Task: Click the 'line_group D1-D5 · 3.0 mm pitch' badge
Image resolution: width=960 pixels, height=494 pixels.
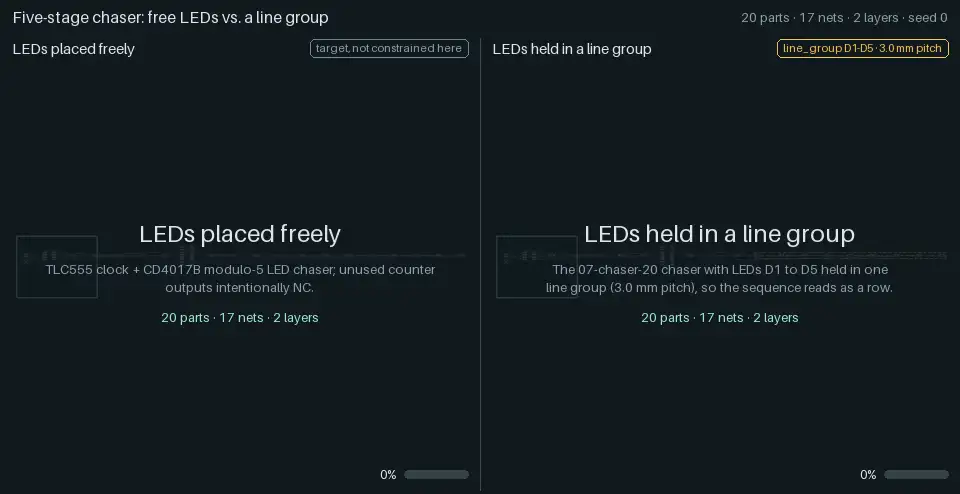Action: pyautogui.click(x=863, y=48)
